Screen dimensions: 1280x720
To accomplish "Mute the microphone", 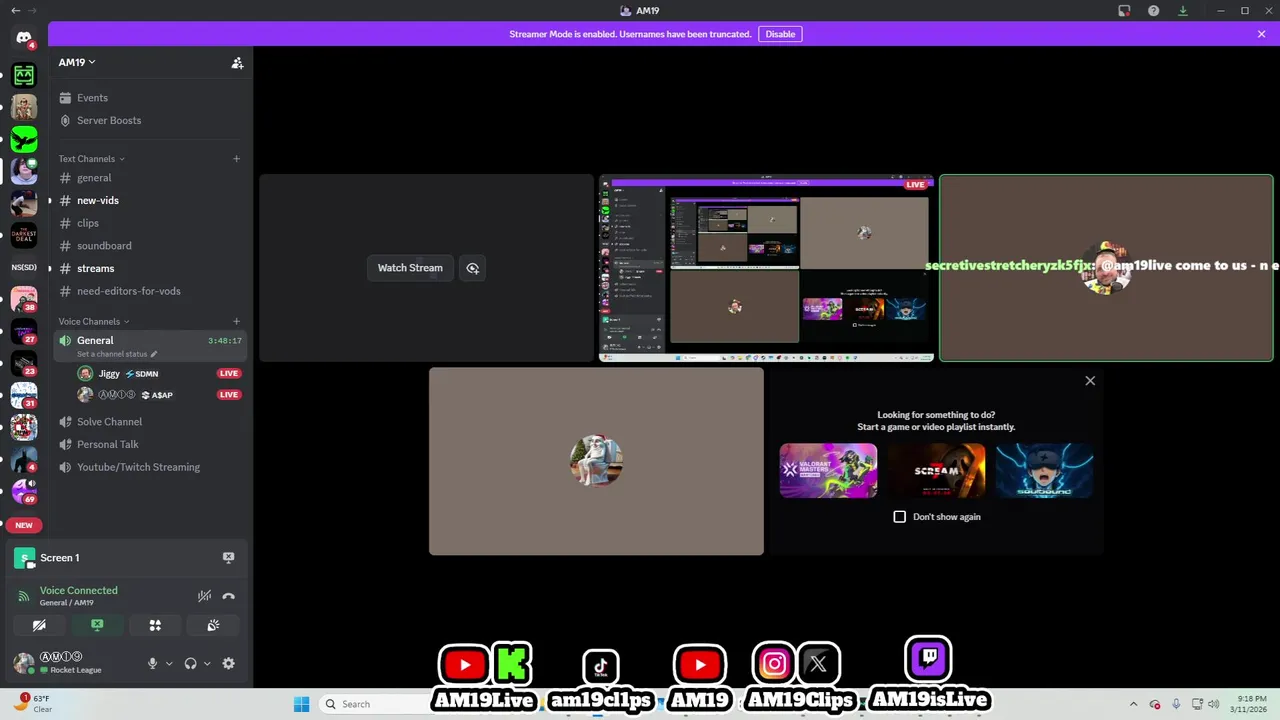I will [x=153, y=663].
